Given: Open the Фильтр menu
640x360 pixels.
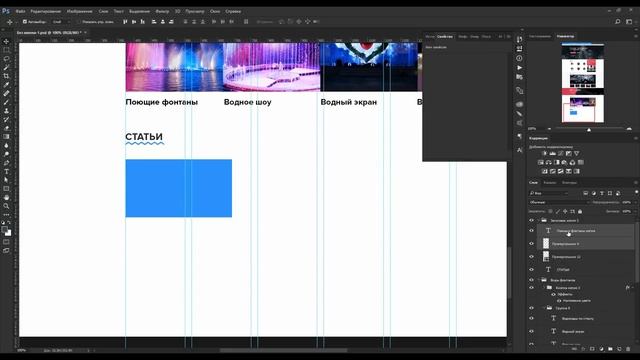Looking at the screenshot, I should [x=162, y=11].
